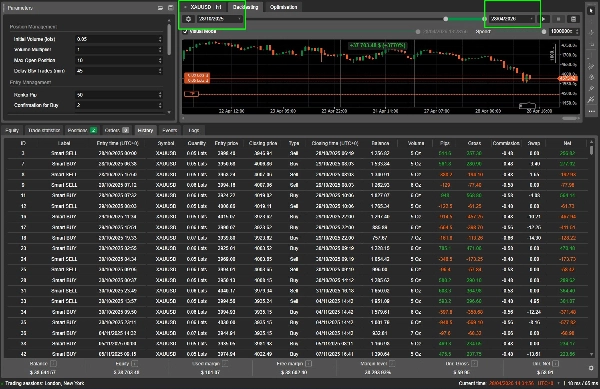This screenshot has height=389, width=600.
Task: Click the info icon next to Unr. Net
Action: [x=556, y=363]
